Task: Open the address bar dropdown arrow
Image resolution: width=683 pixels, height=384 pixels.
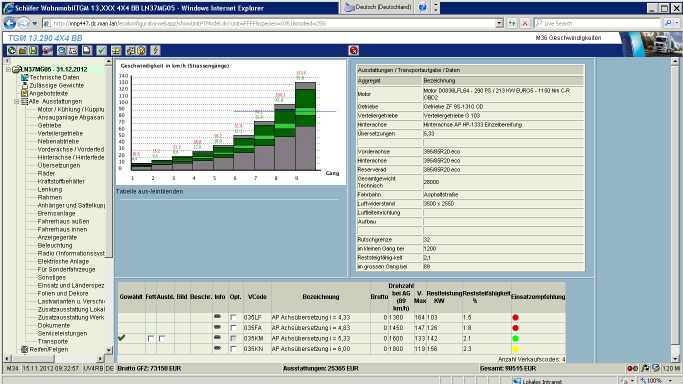Action: pyautogui.click(x=500, y=23)
